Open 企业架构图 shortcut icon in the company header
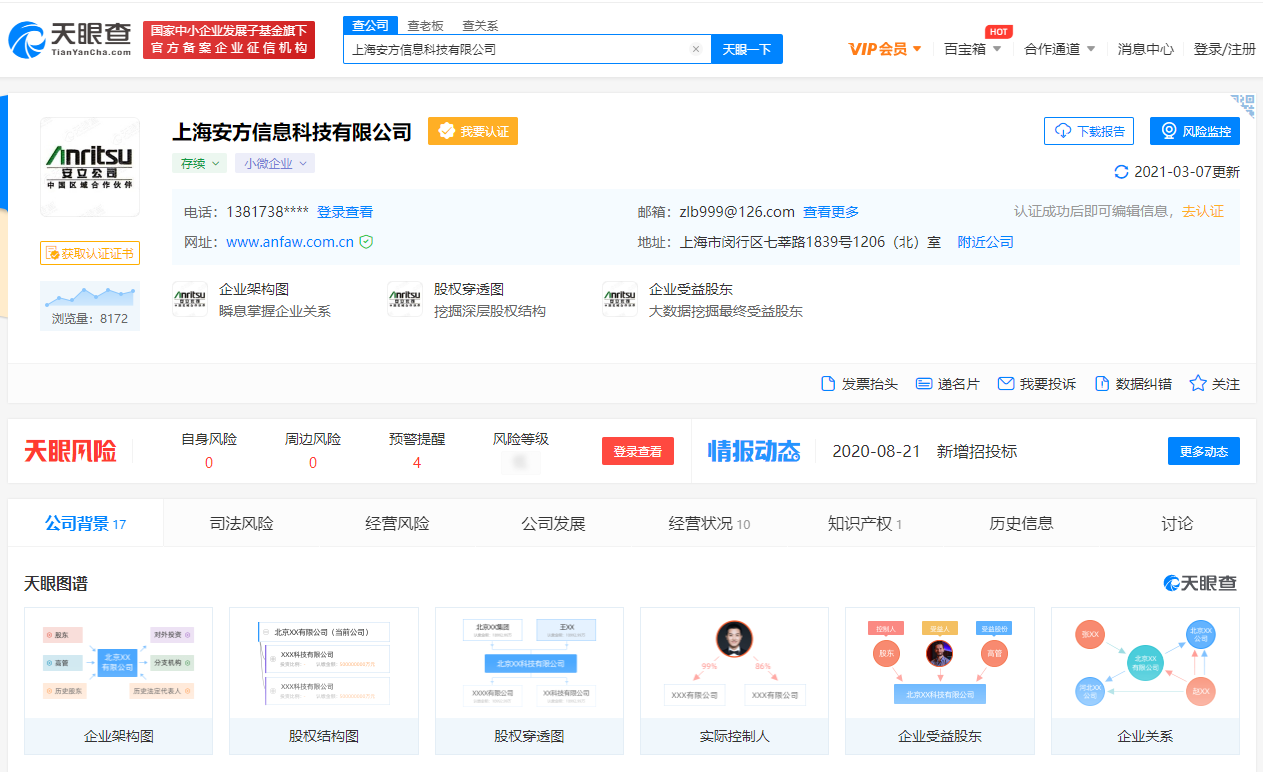 (189, 299)
